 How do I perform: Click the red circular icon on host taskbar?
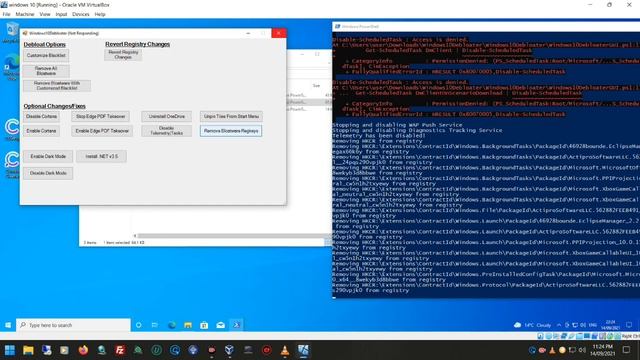click(x=267, y=350)
